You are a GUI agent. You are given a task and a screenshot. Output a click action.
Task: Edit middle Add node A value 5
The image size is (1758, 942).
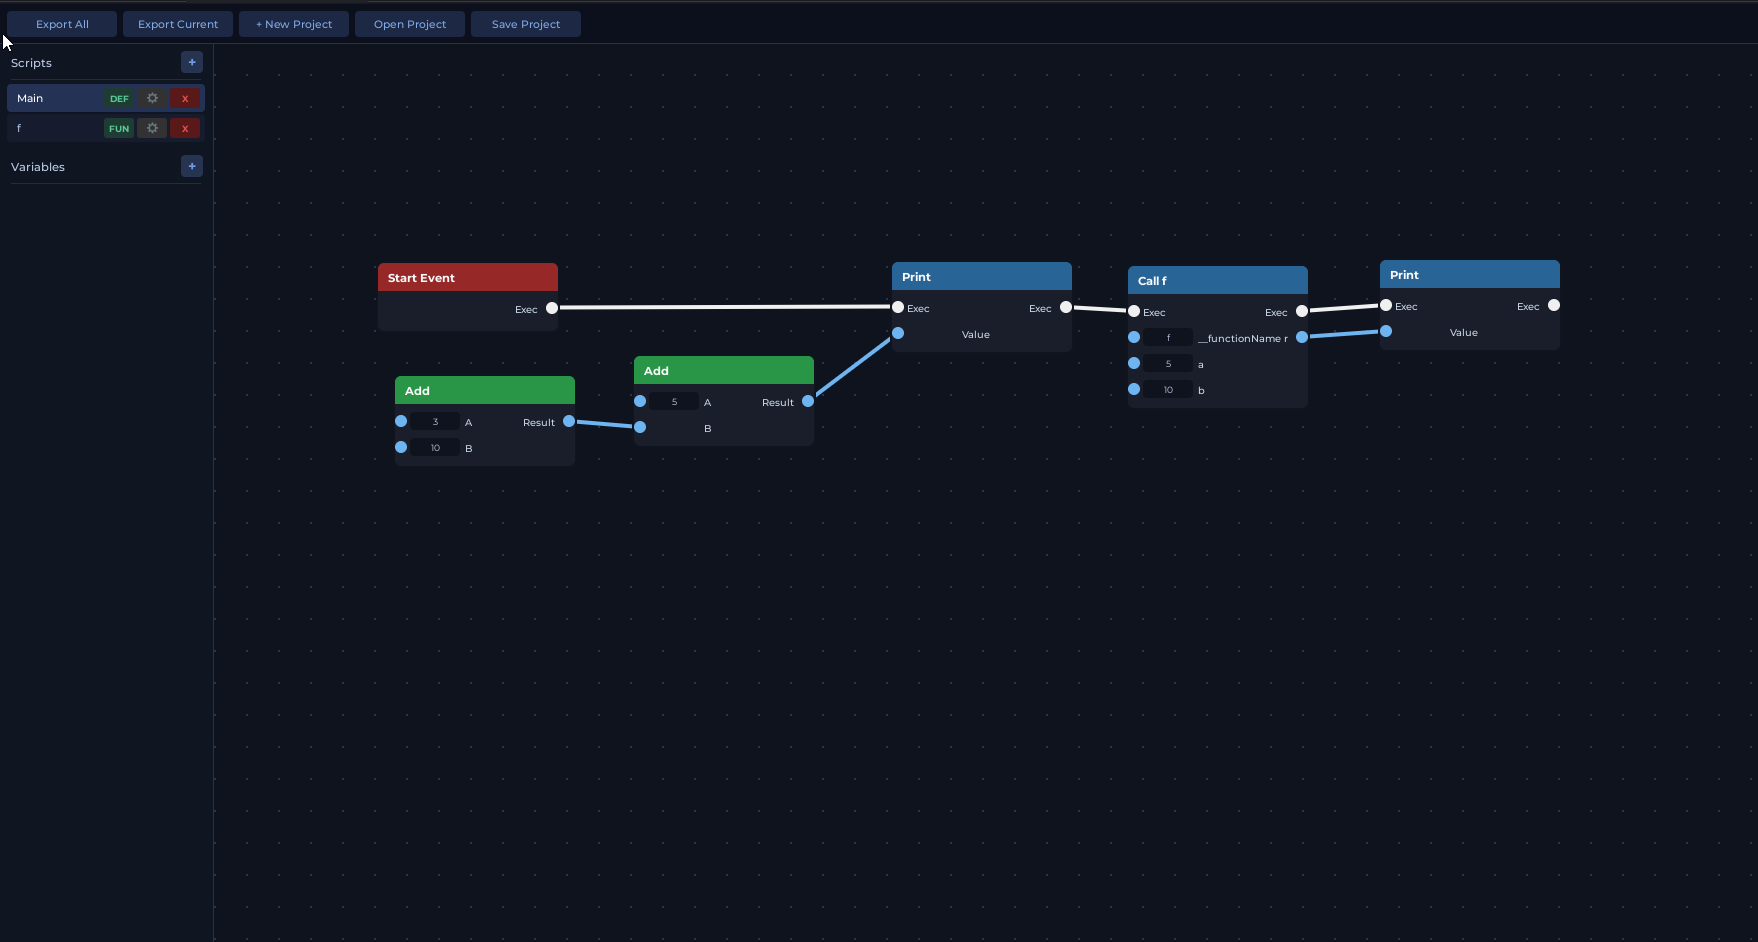674,402
